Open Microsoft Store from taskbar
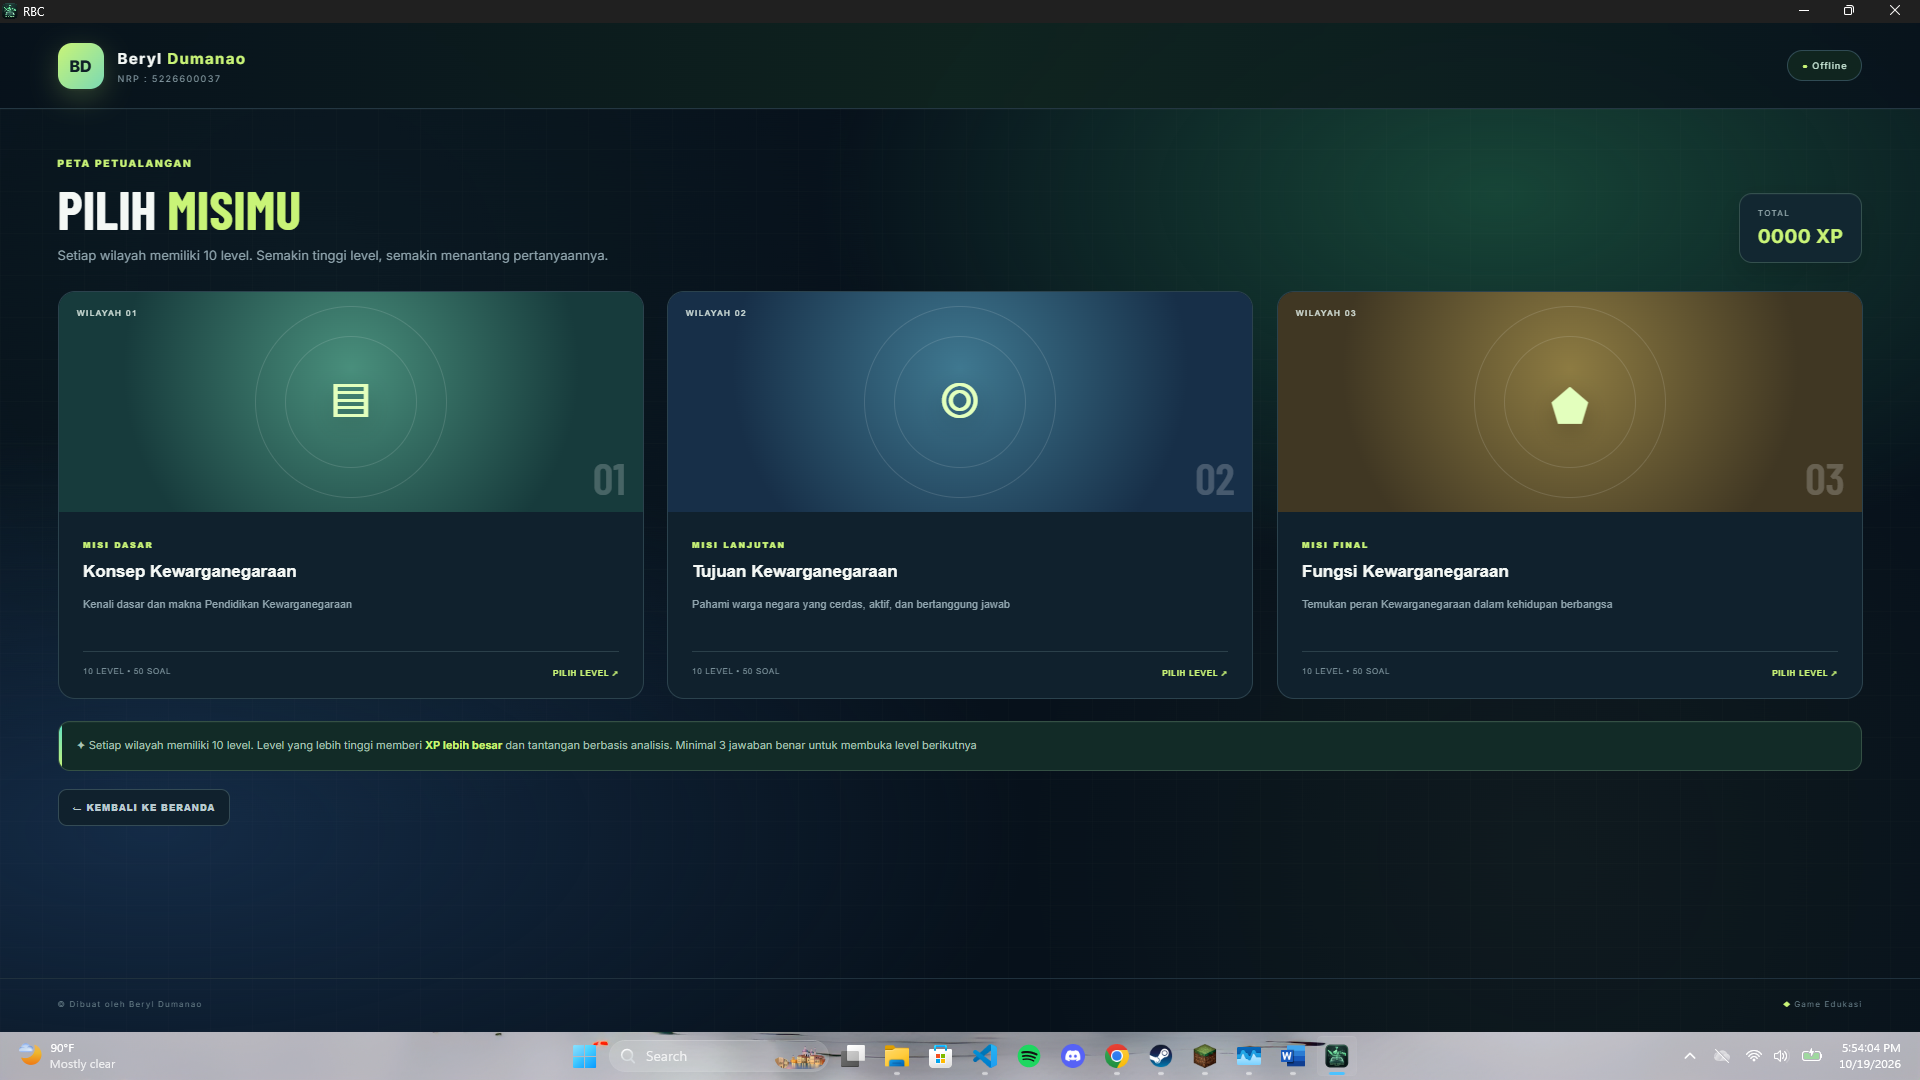The image size is (1920, 1080). tap(940, 1056)
